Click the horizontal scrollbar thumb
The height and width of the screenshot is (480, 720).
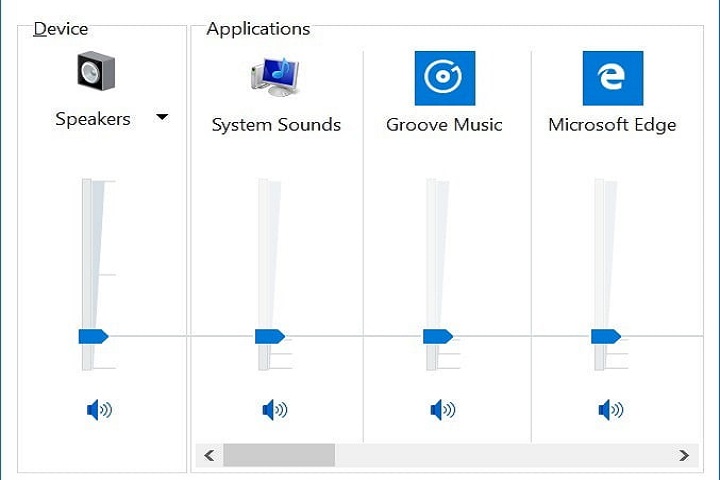pyautogui.click(x=279, y=455)
